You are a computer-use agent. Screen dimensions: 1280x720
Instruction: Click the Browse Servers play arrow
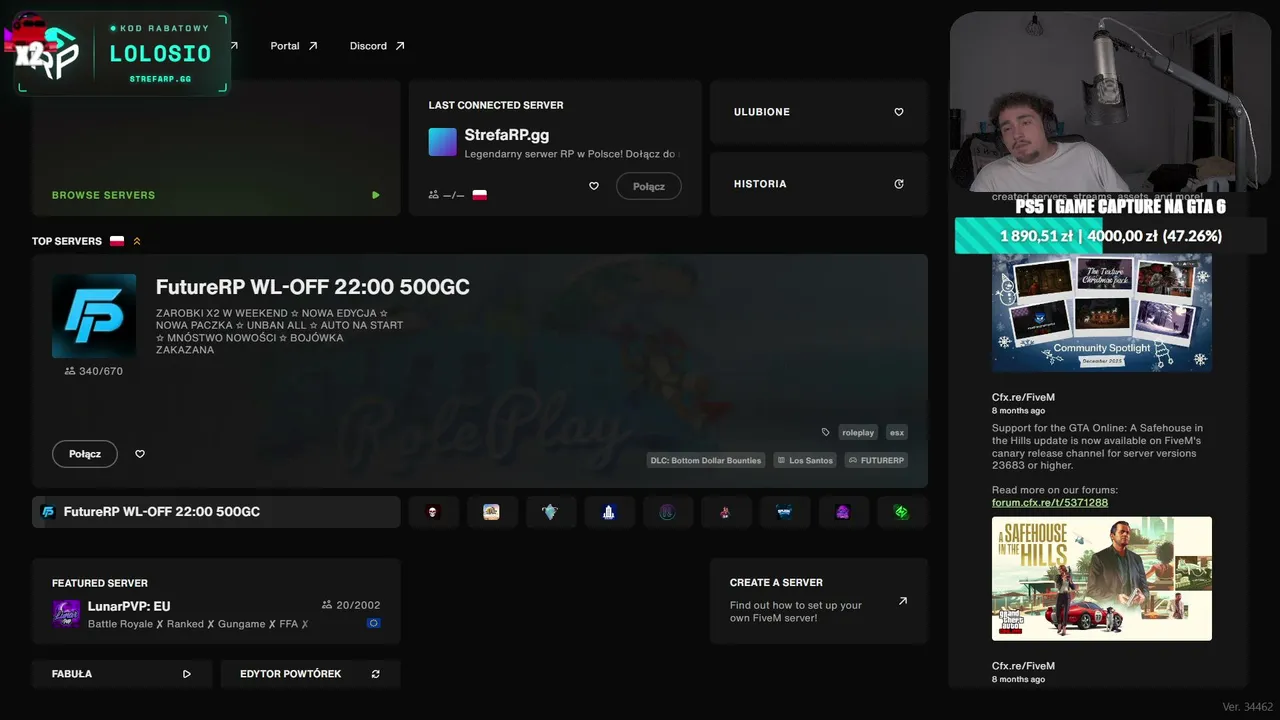tap(376, 195)
